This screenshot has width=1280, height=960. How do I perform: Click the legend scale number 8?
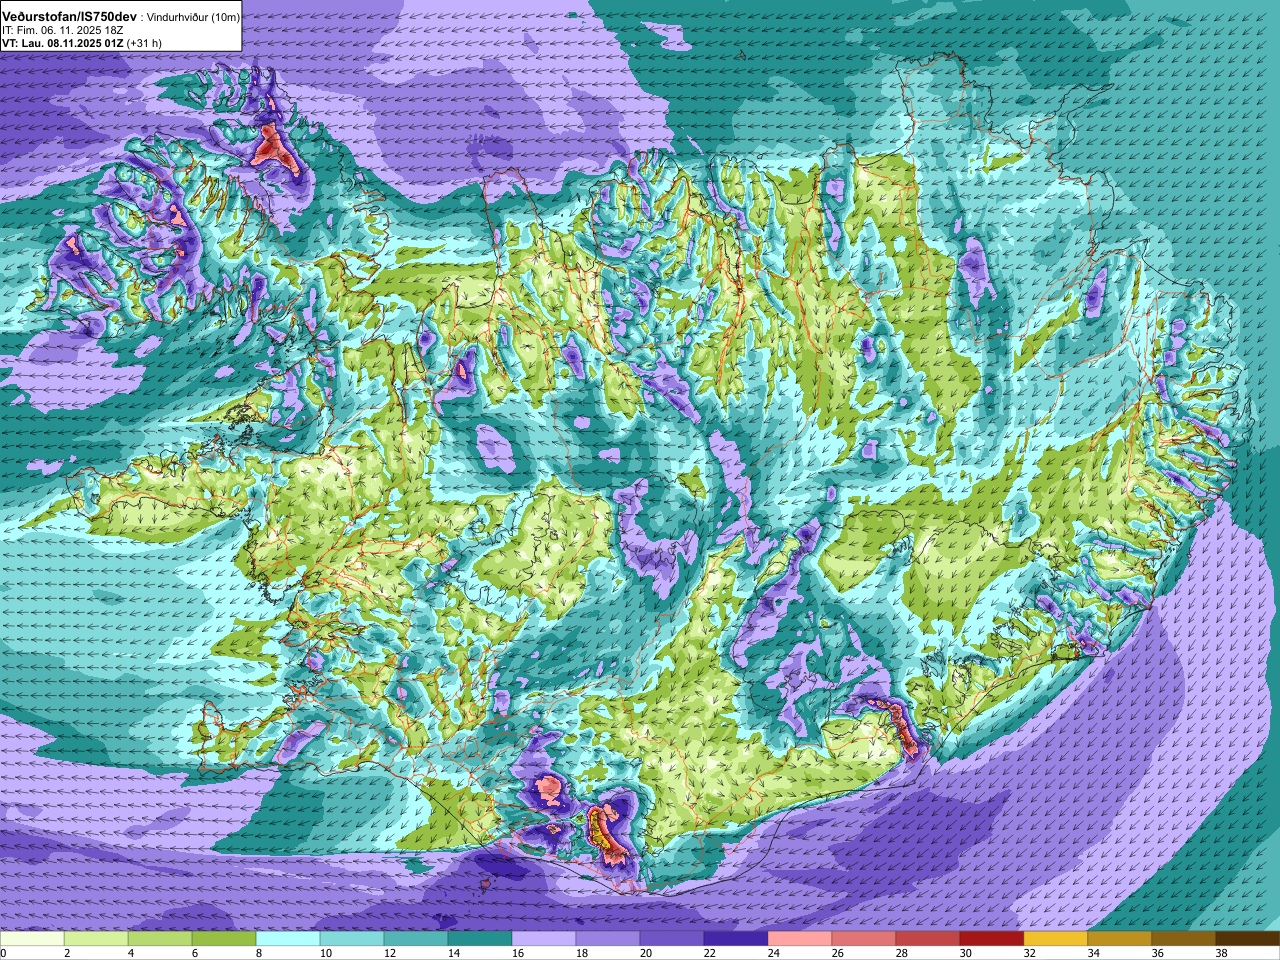click(x=258, y=953)
